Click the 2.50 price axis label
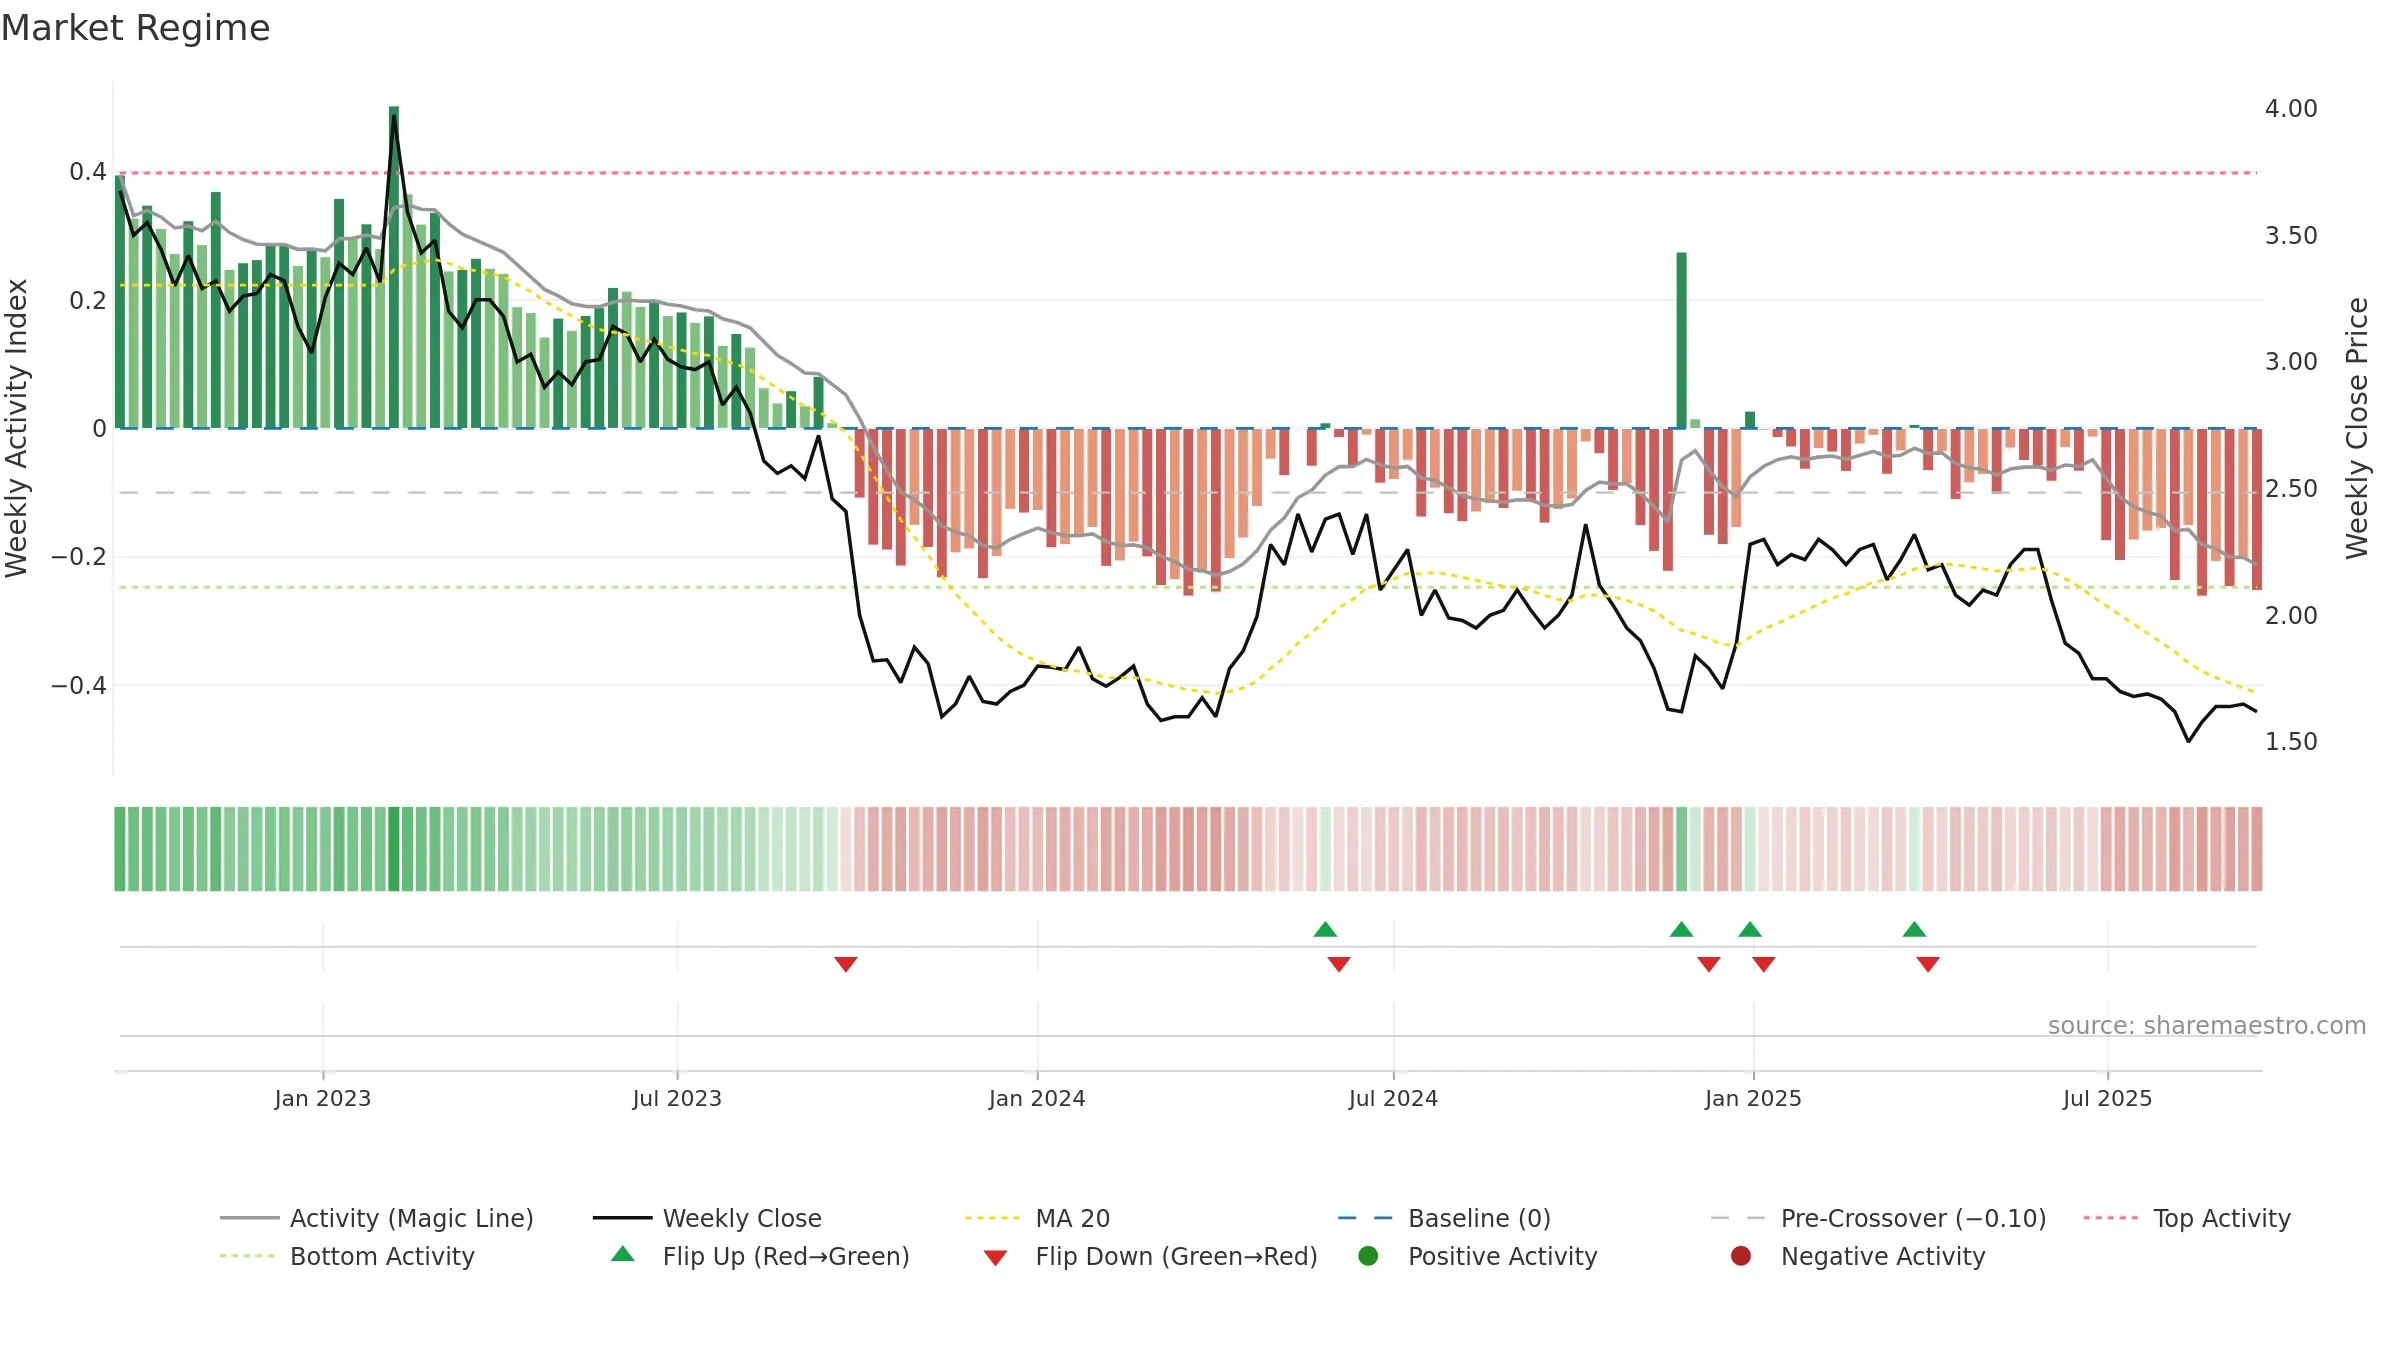This screenshot has width=2400, height=1350. pyautogui.click(x=2291, y=488)
